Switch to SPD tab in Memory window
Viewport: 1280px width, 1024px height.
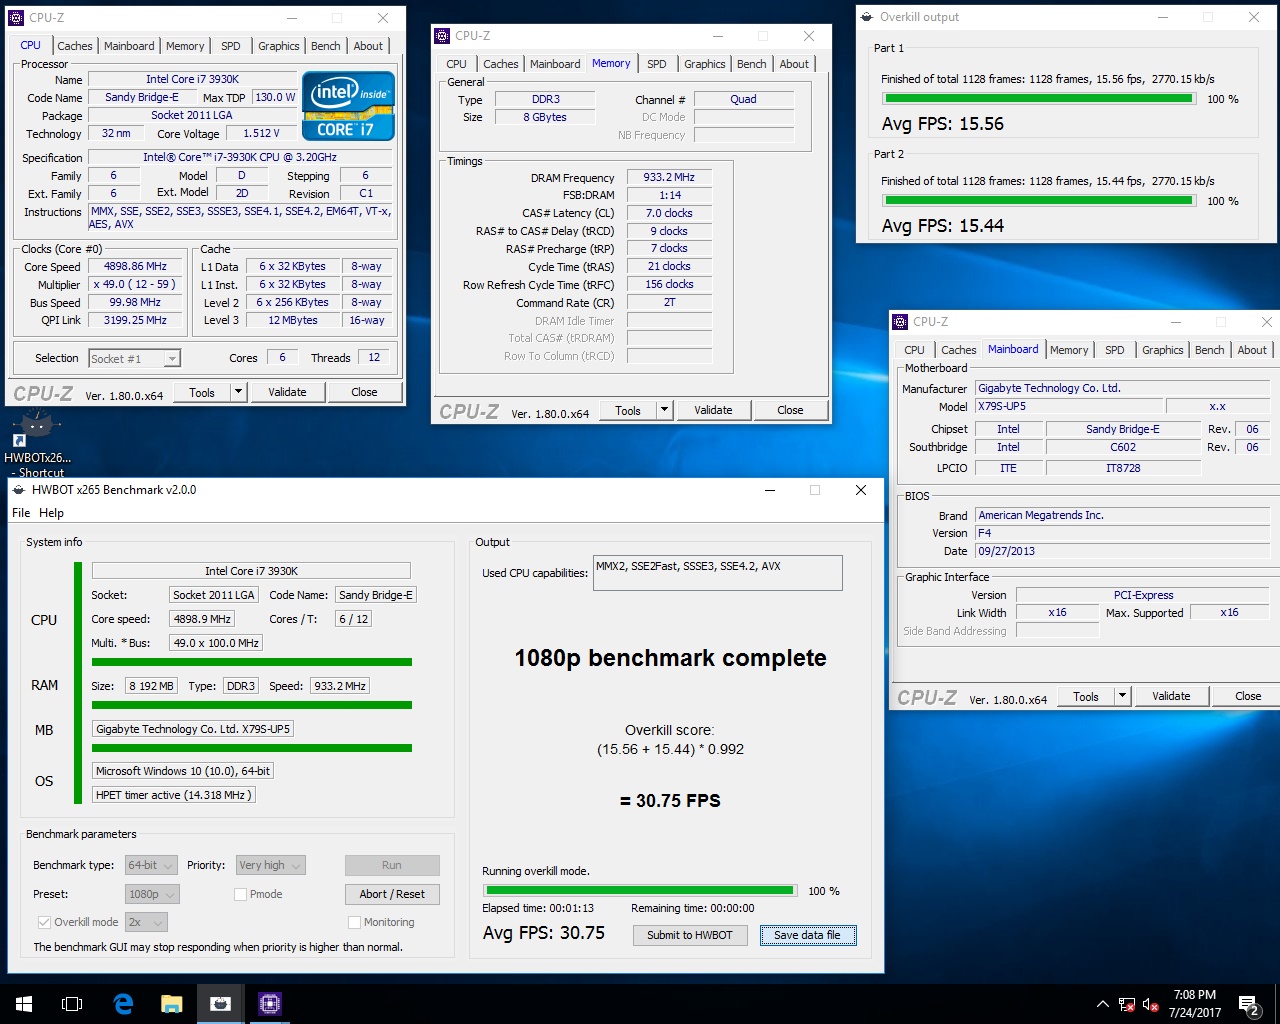(656, 64)
